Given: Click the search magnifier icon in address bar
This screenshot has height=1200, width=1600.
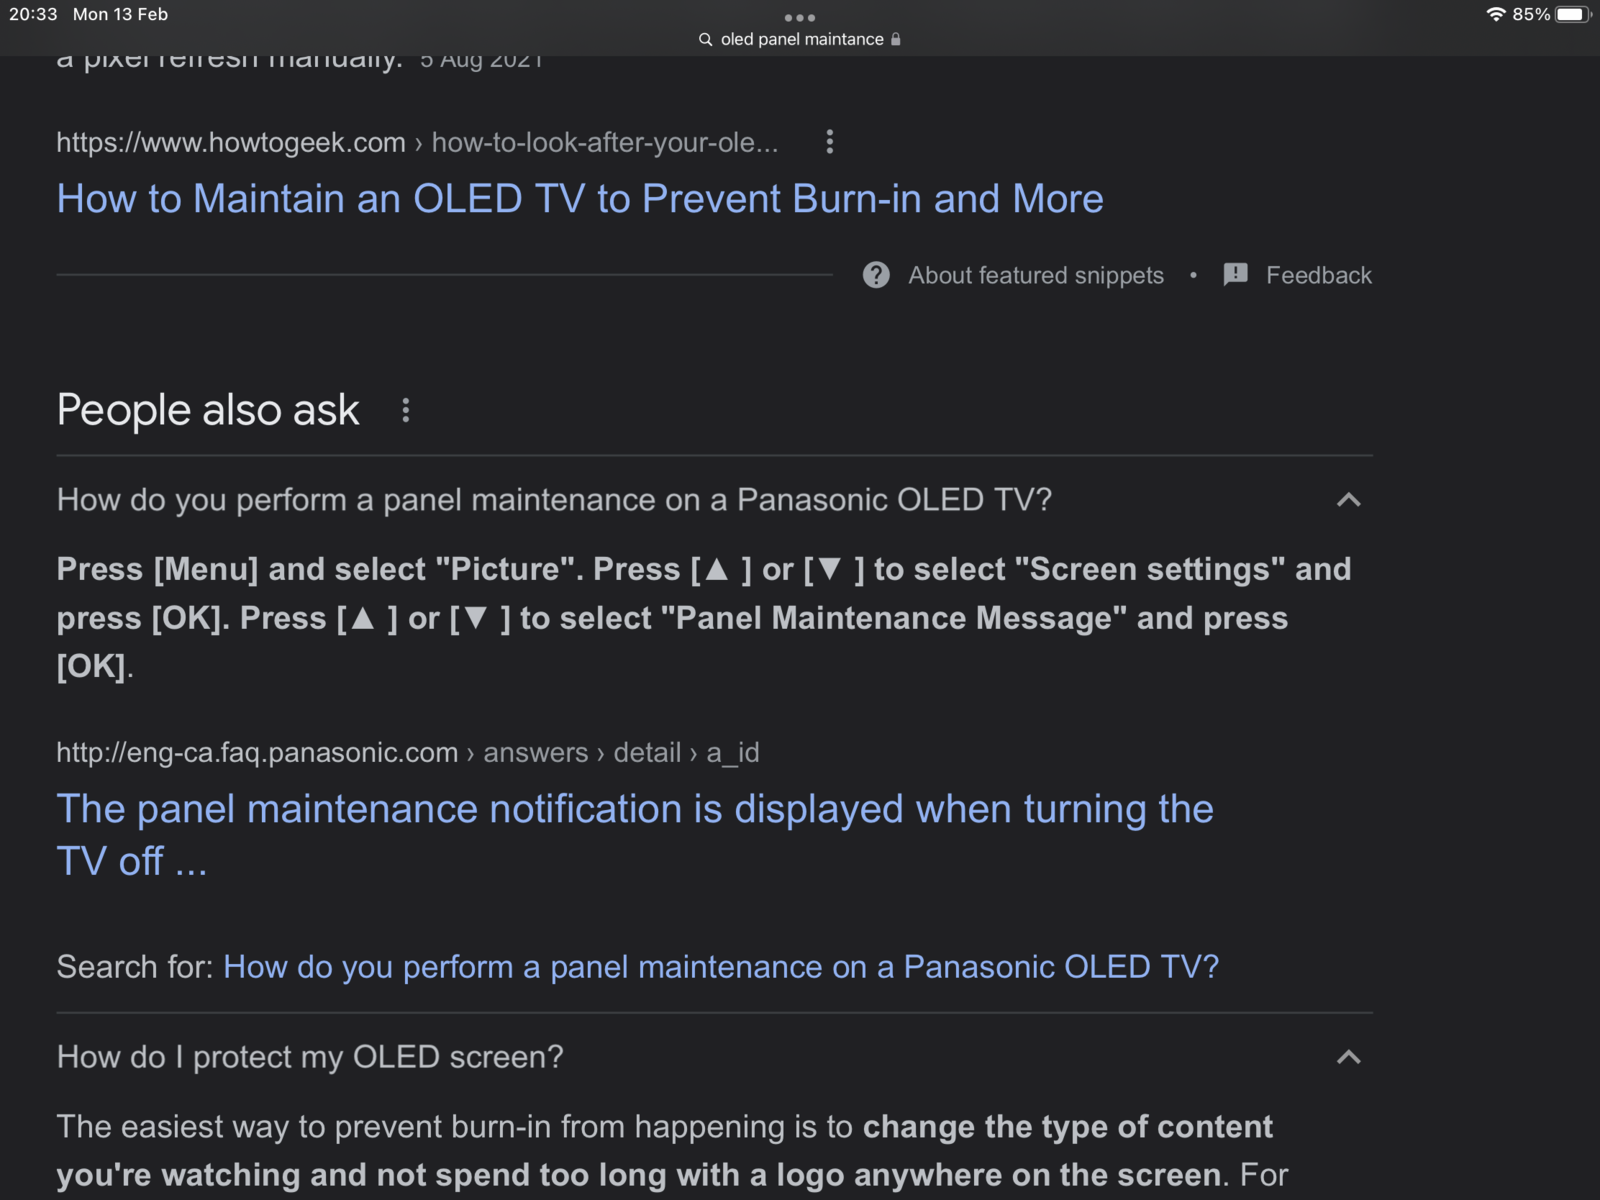Looking at the screenshot, I should 705,40.
